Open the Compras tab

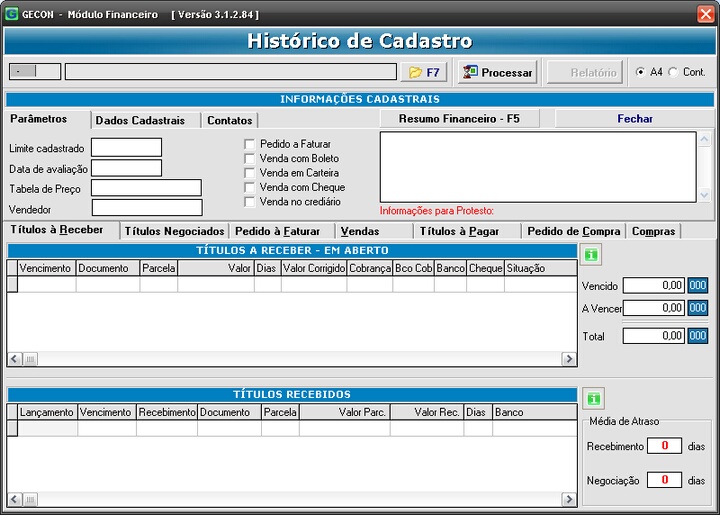pos(653,231)
